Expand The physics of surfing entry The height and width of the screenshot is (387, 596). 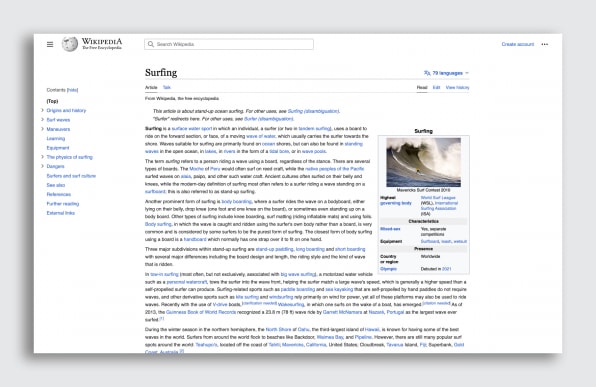point(42,157)
